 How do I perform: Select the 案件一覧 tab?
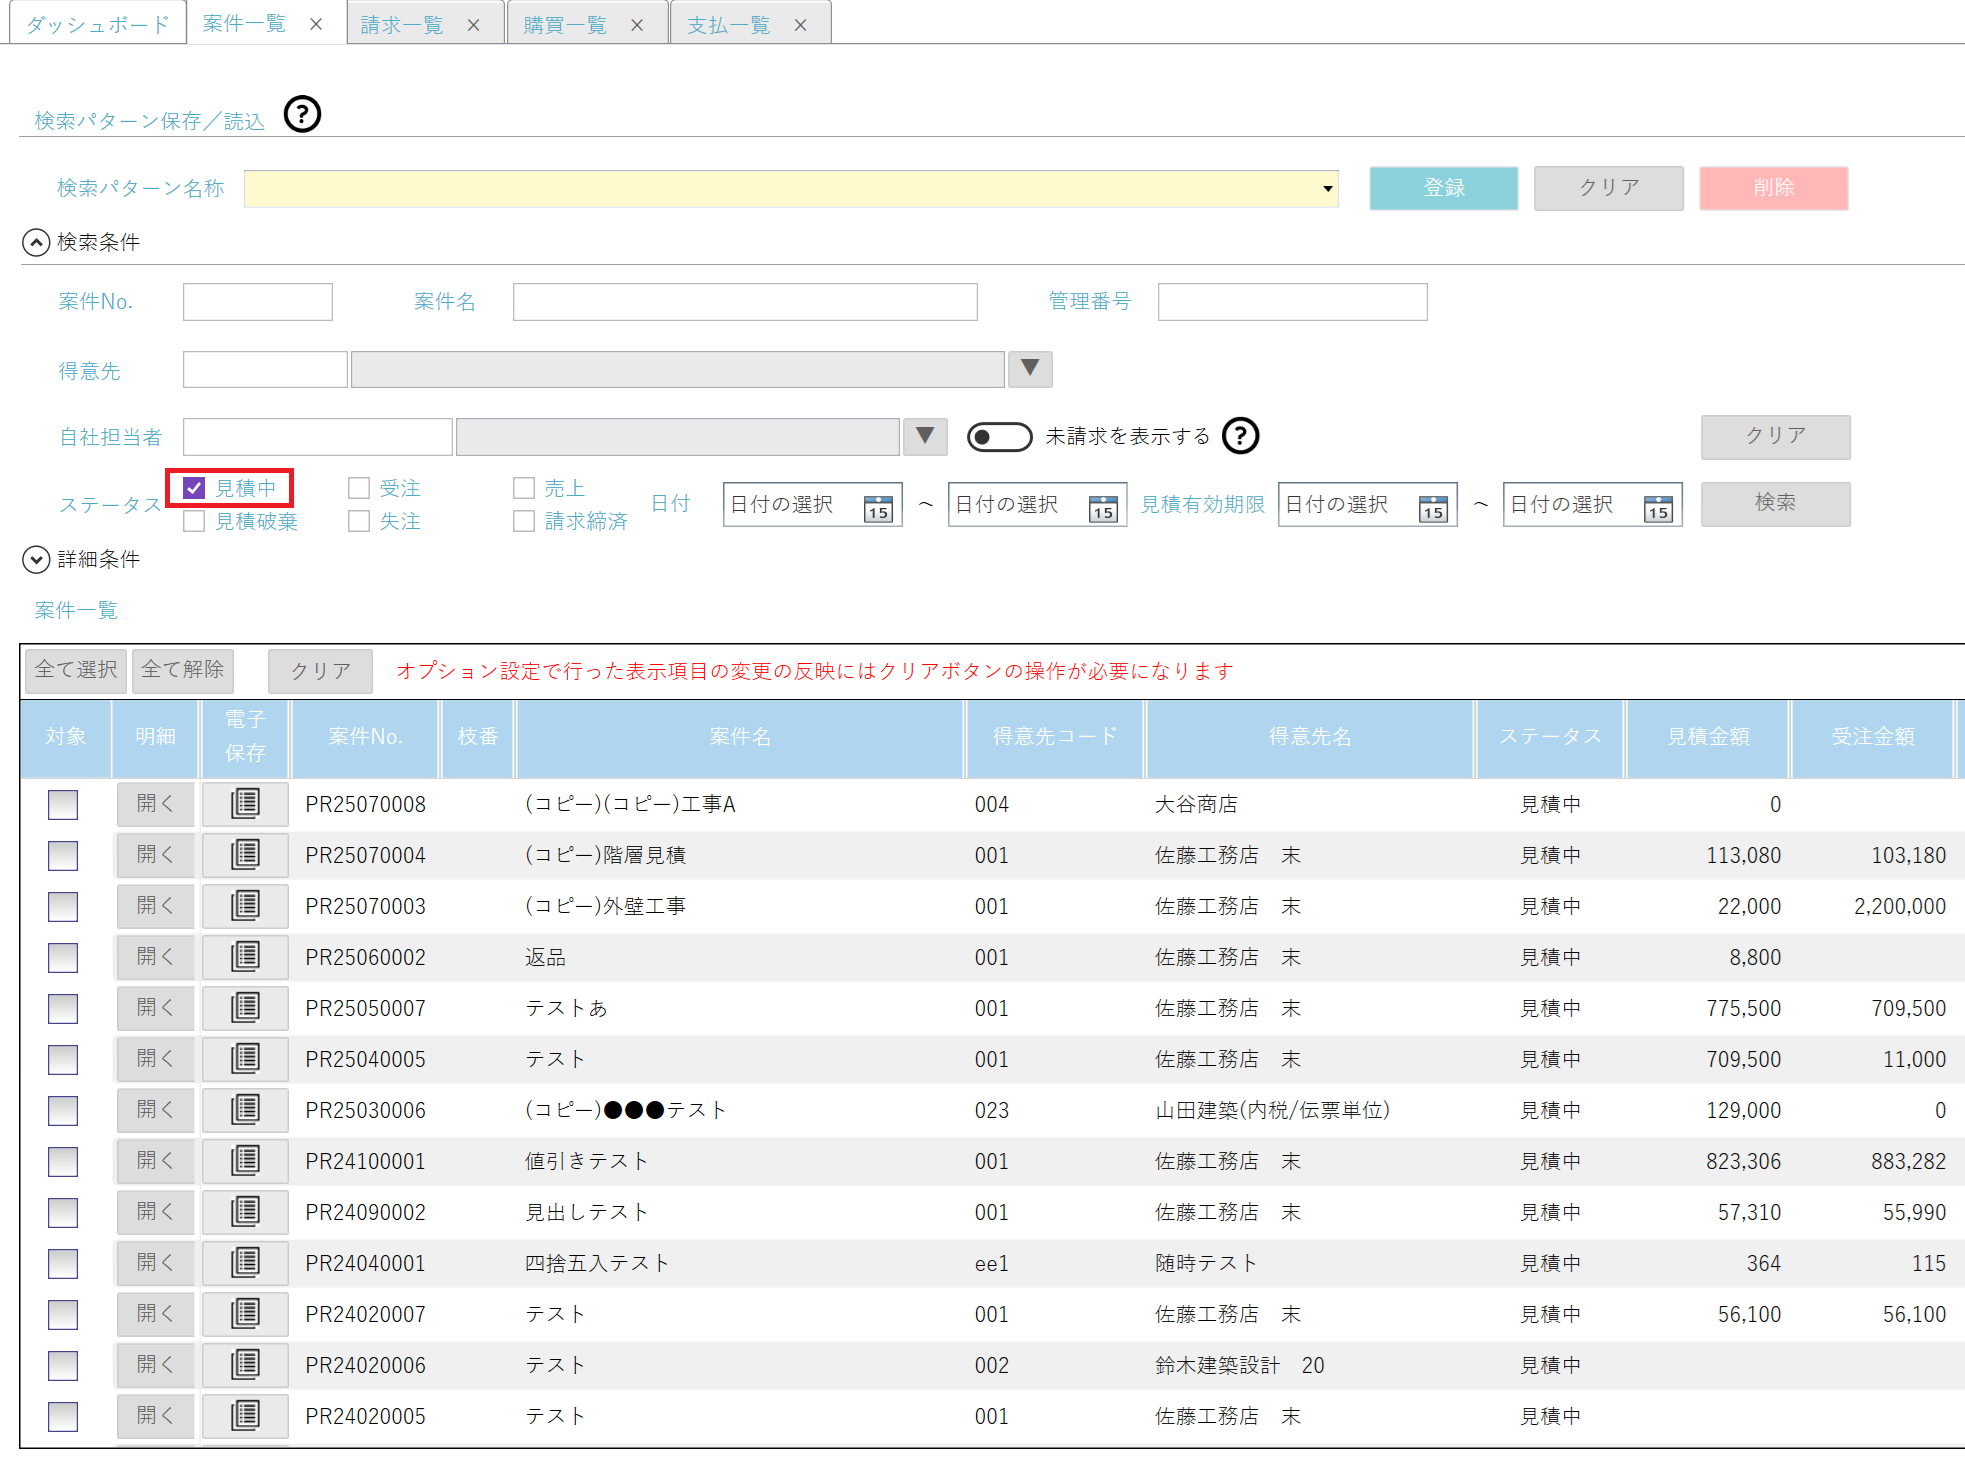244,24
